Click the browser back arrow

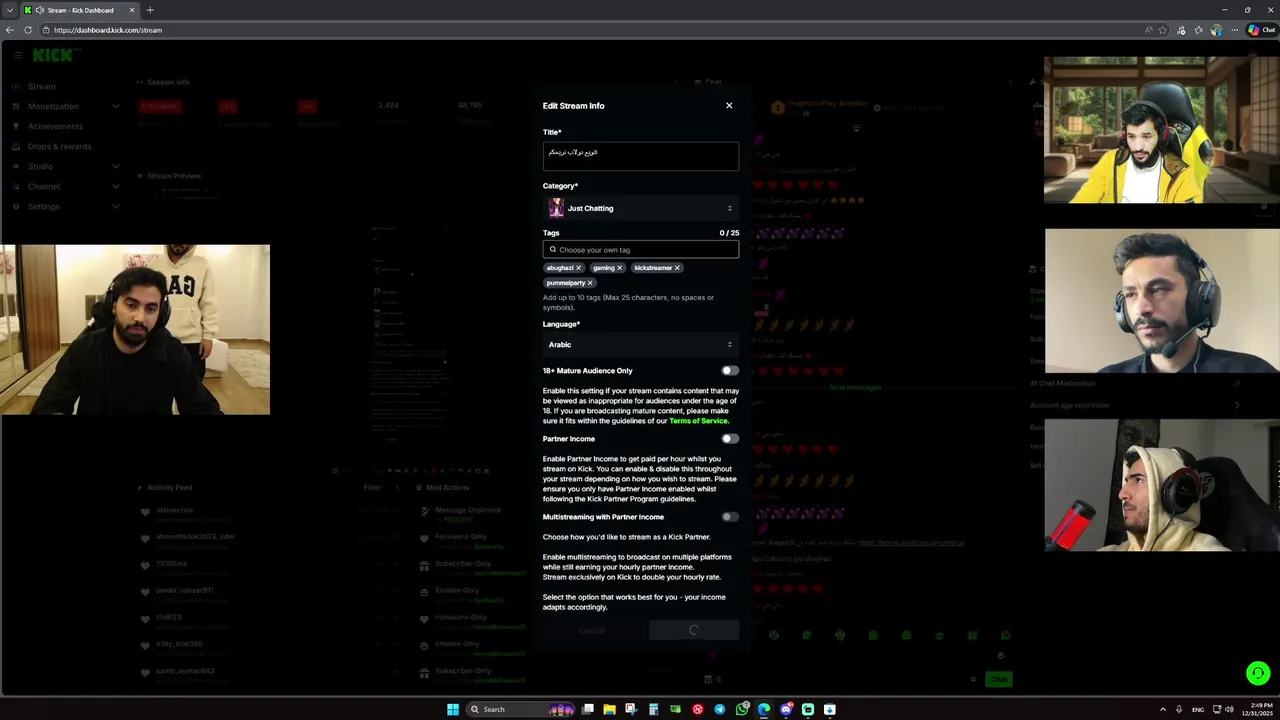pyautogui.click(x=10, y=30)
